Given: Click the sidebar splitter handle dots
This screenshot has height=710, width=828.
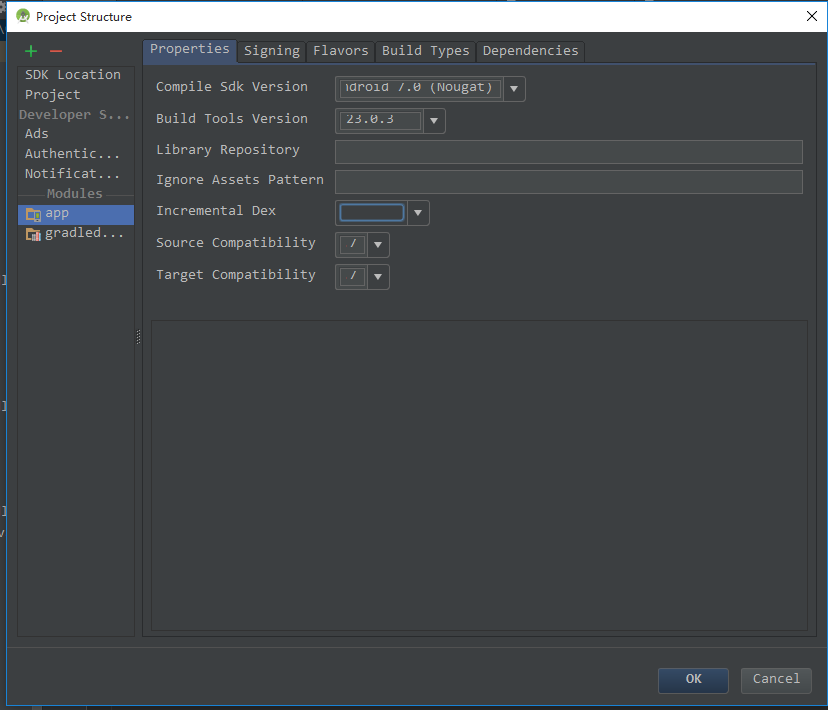Looking at the screenshot, I should tap(138, 337).
